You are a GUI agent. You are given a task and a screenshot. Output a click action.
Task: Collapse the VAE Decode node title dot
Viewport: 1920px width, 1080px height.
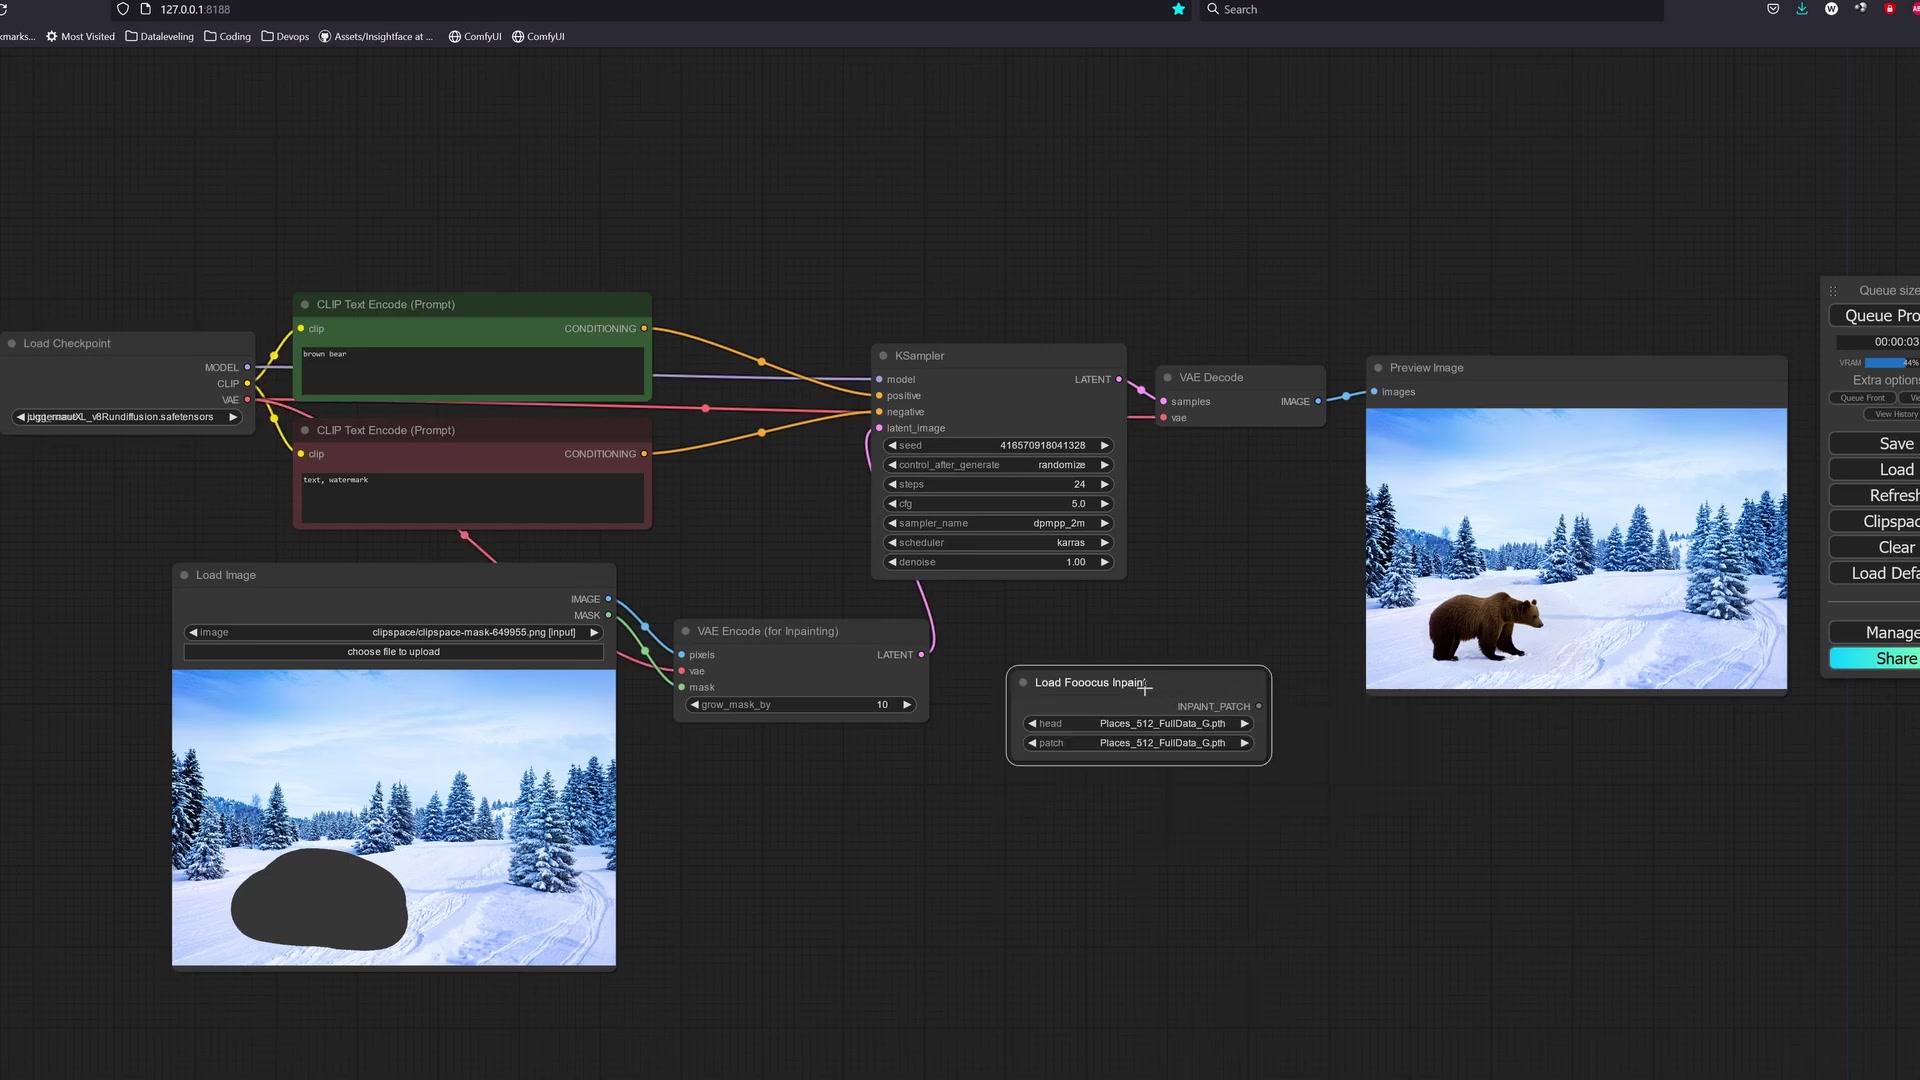[x=1167, y=377]
